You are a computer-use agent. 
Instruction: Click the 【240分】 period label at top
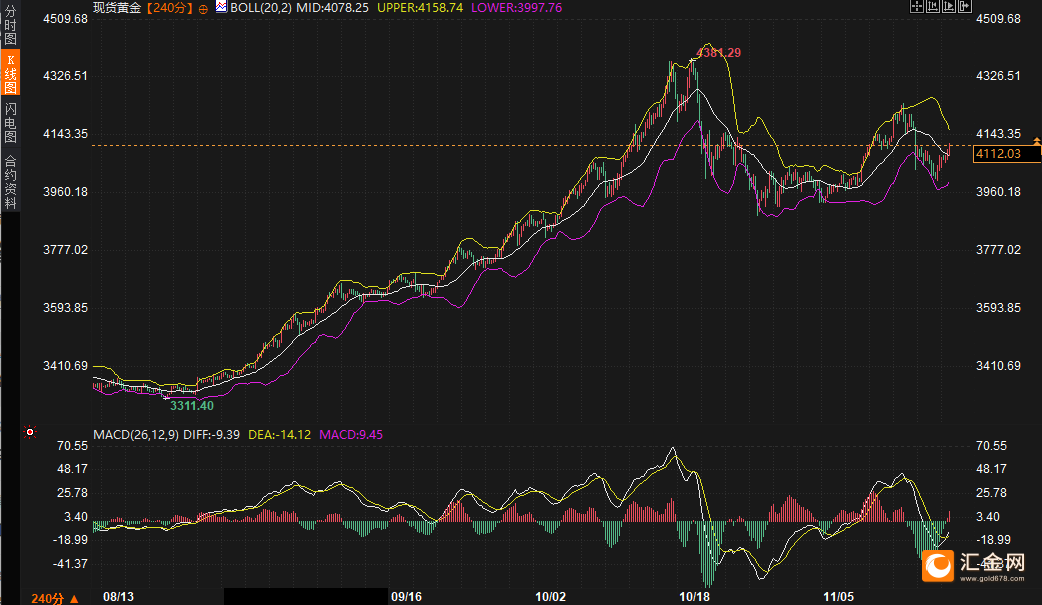click(x=169, y=8)
